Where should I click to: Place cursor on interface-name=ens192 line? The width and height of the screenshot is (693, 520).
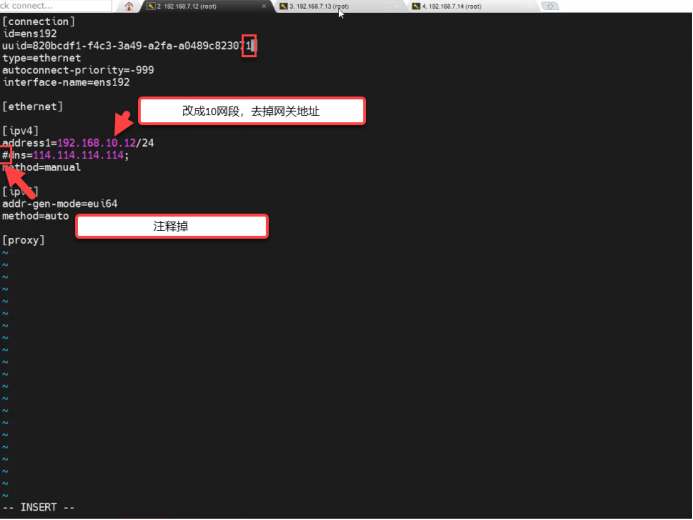pos(65,82)
